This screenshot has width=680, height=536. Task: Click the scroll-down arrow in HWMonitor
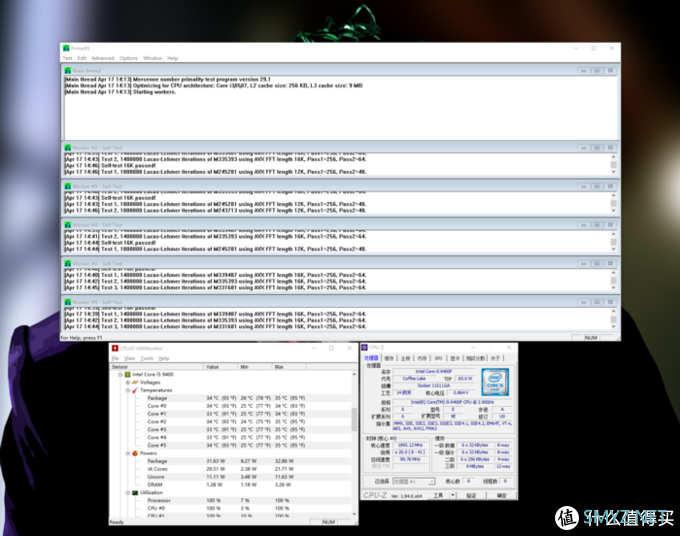pyautogui.click(x=354, y=514)
